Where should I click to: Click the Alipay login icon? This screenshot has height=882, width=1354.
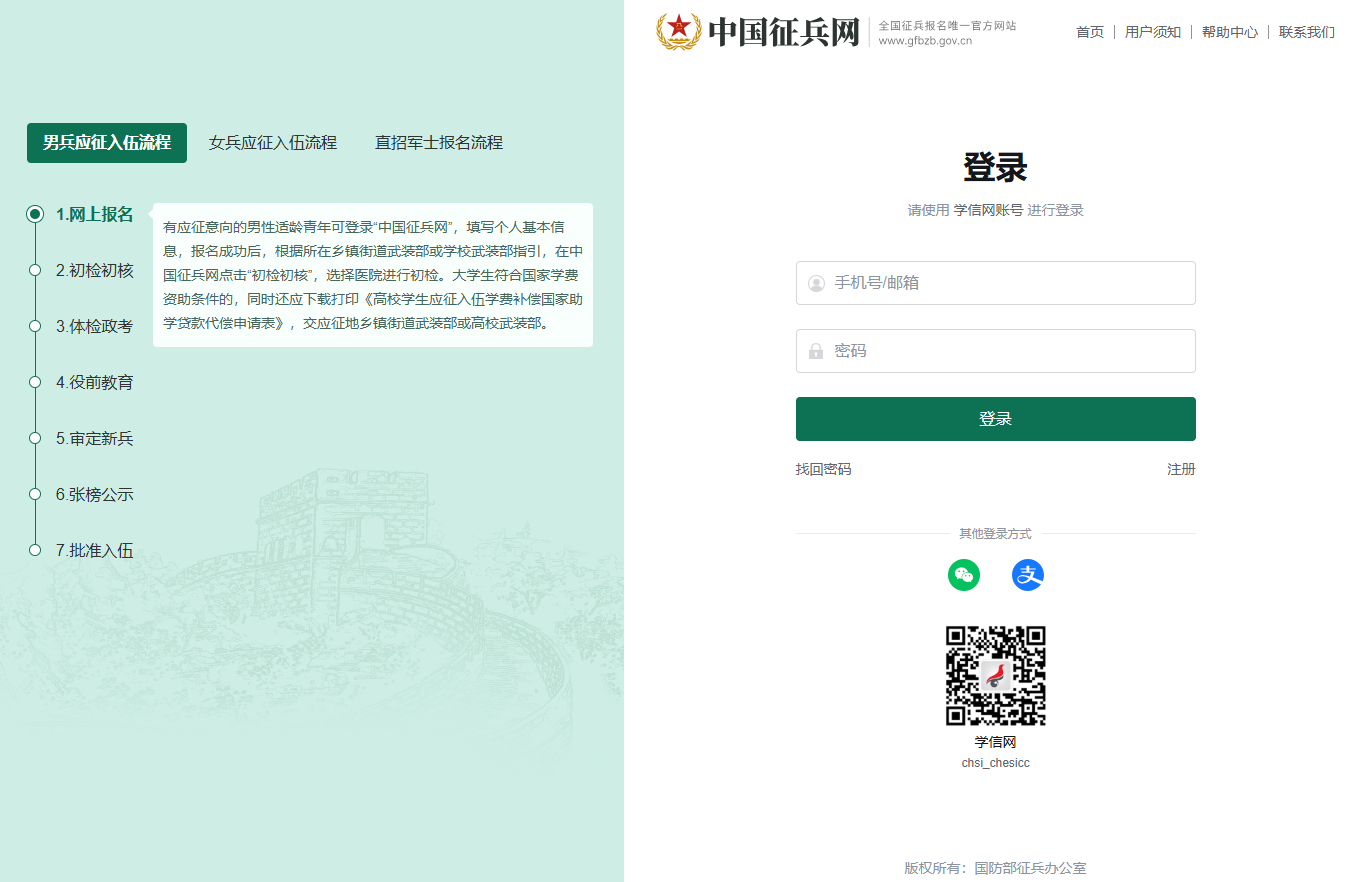pos(1028,575)
